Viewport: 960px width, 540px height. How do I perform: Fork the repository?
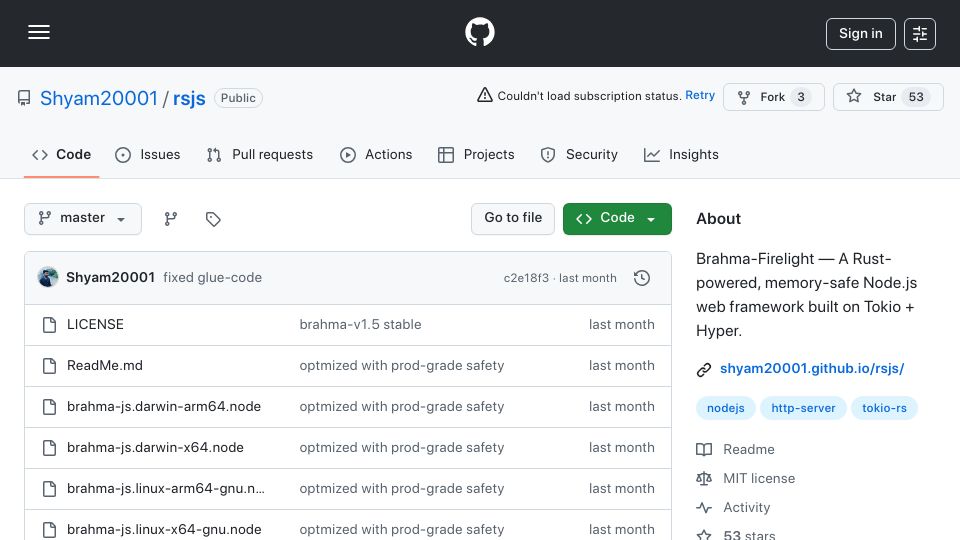773,97
